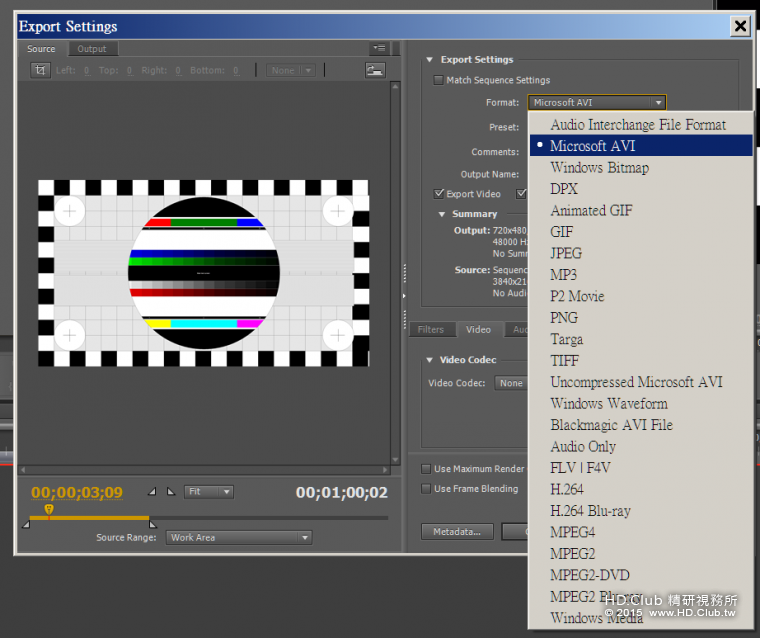Open the Fit zoom level dropdown
Viewport: 760px width, 638px height.
[210, 491]
